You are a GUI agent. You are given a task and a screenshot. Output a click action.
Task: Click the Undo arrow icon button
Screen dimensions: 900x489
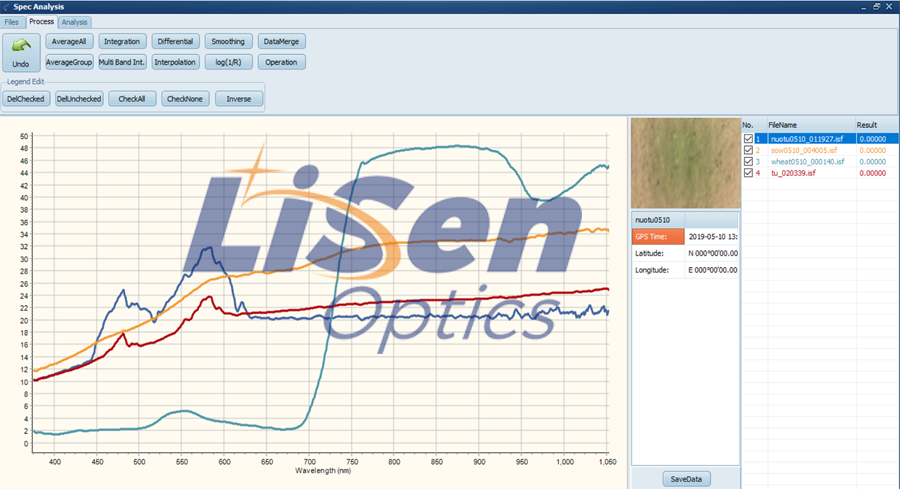click(x=21, y=48)
